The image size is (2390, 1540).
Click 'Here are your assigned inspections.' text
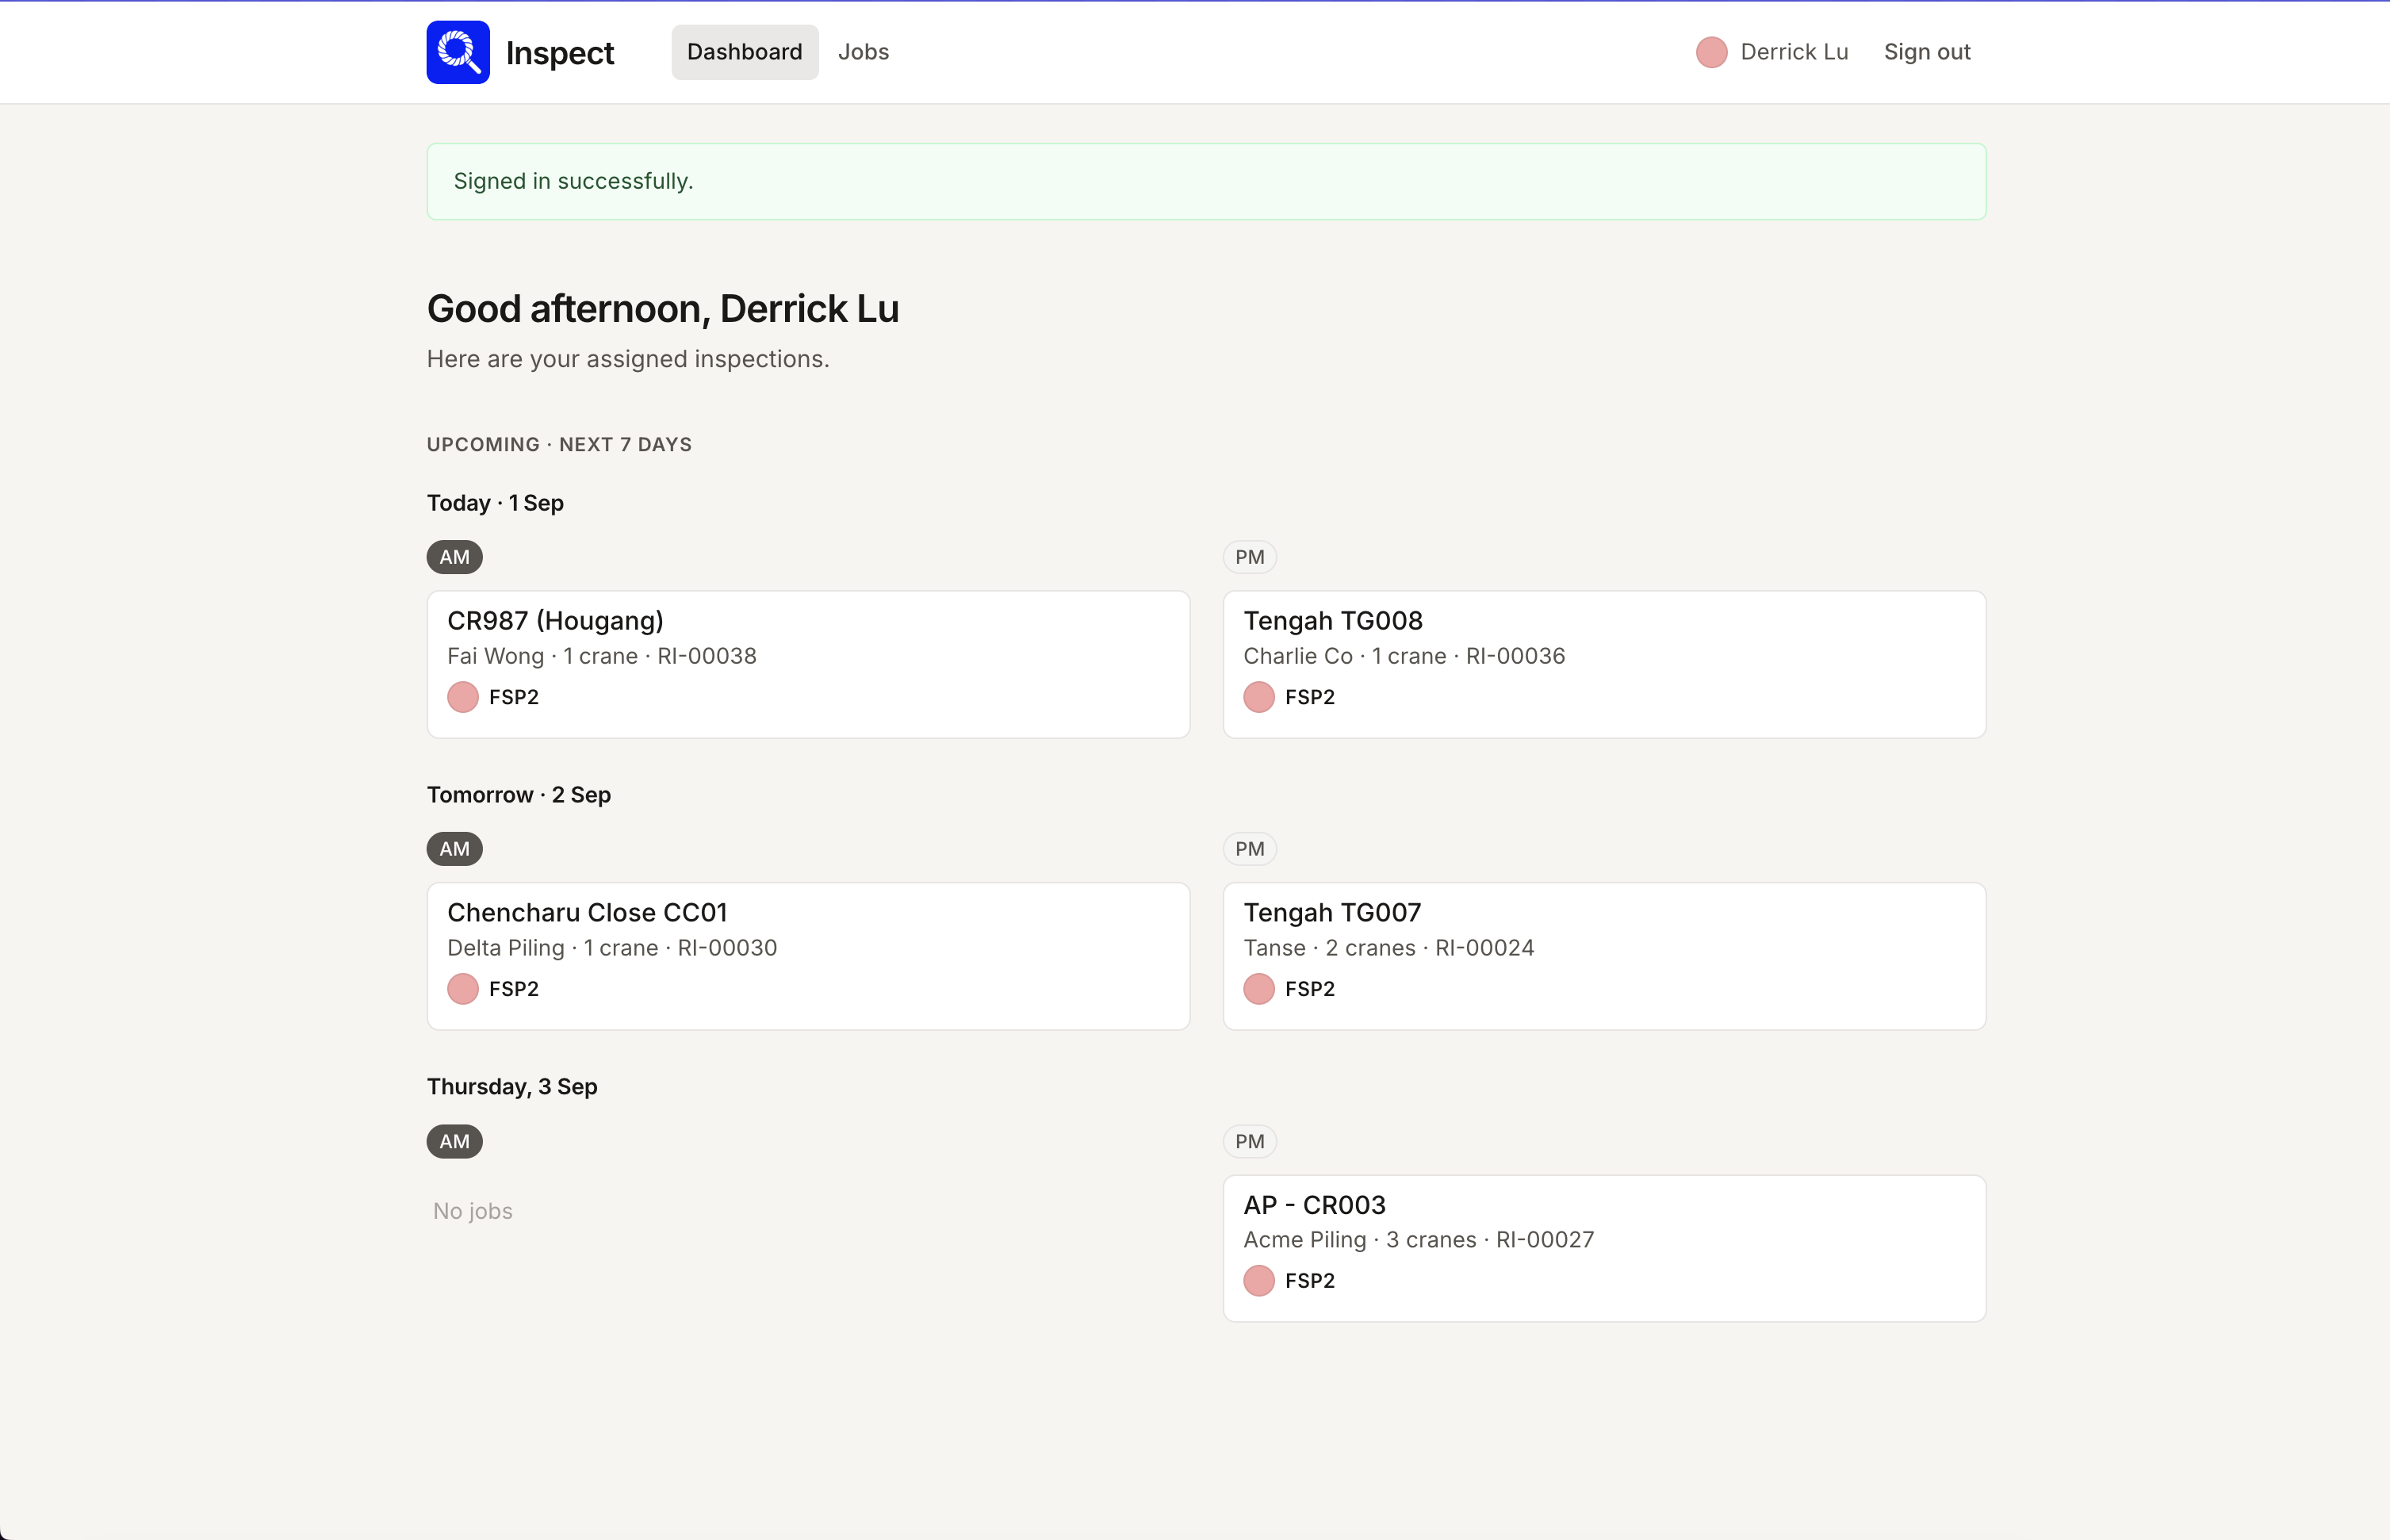628,359
